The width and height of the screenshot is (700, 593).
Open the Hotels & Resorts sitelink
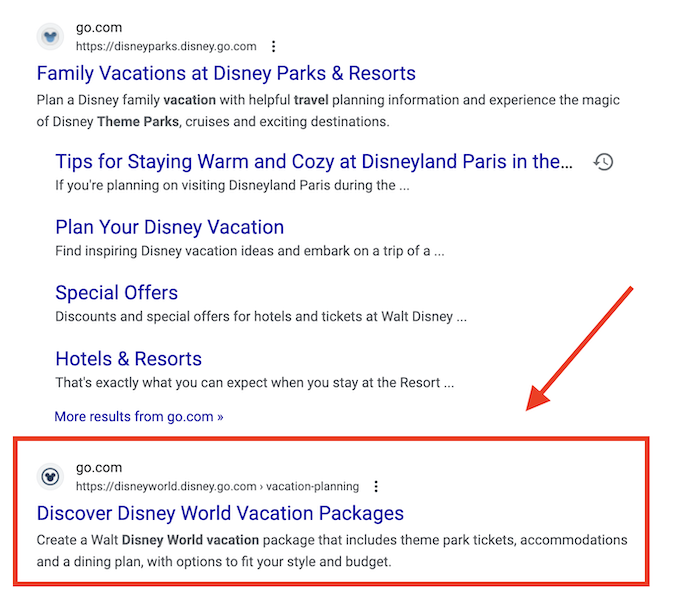129,359
